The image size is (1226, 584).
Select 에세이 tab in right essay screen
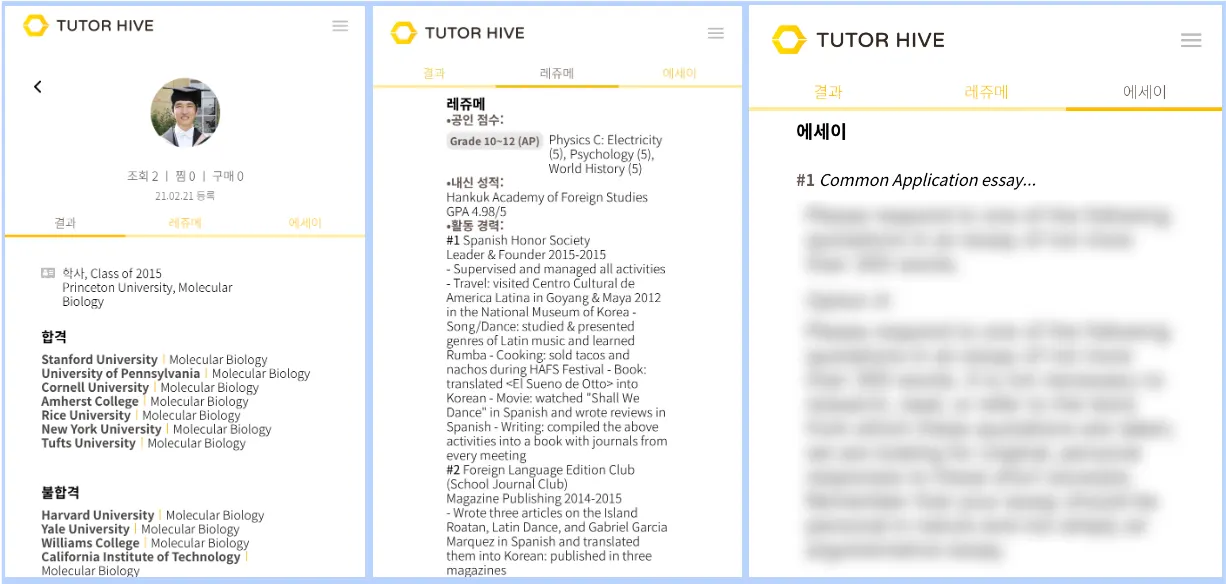[x=1144, y=92]
